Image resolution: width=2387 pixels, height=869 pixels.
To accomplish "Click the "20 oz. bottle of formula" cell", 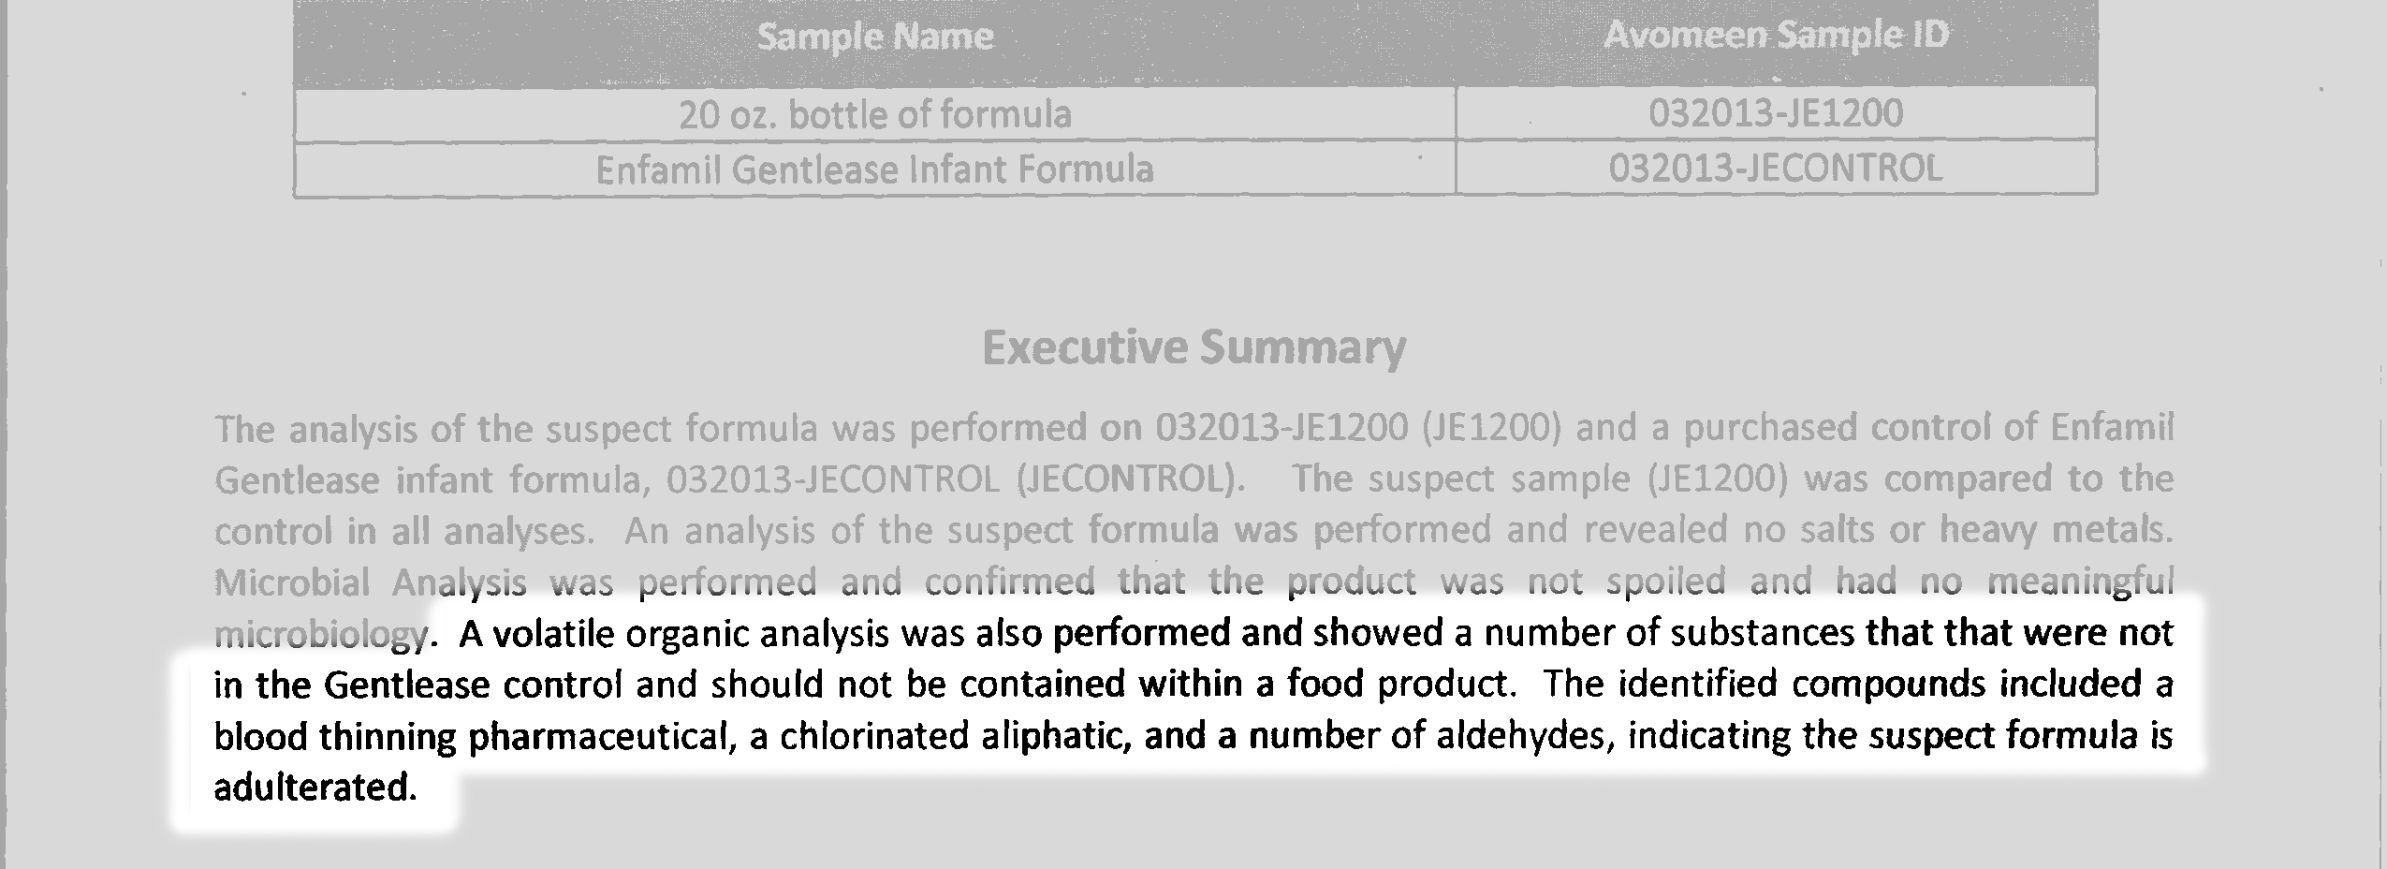I will tap(875, 115).
